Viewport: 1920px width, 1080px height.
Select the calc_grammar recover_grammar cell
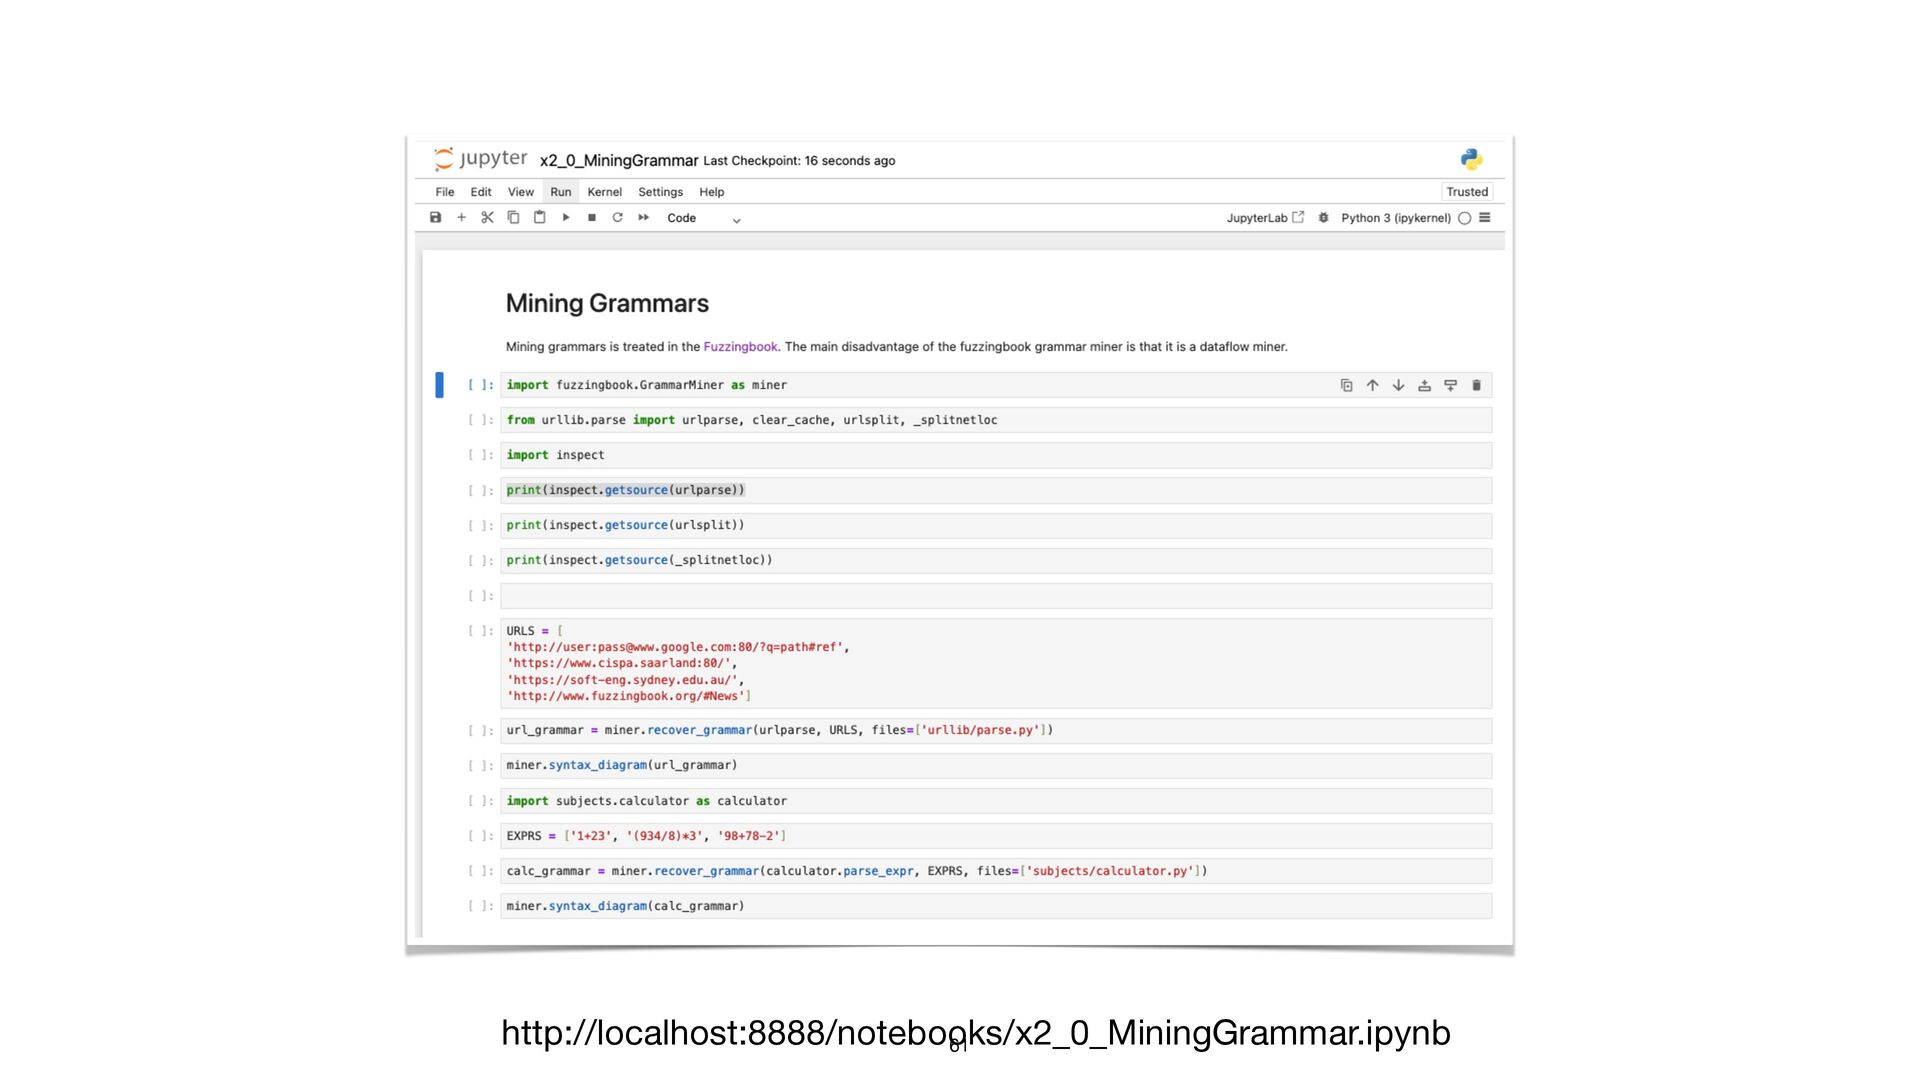click(x=996, y=871)
